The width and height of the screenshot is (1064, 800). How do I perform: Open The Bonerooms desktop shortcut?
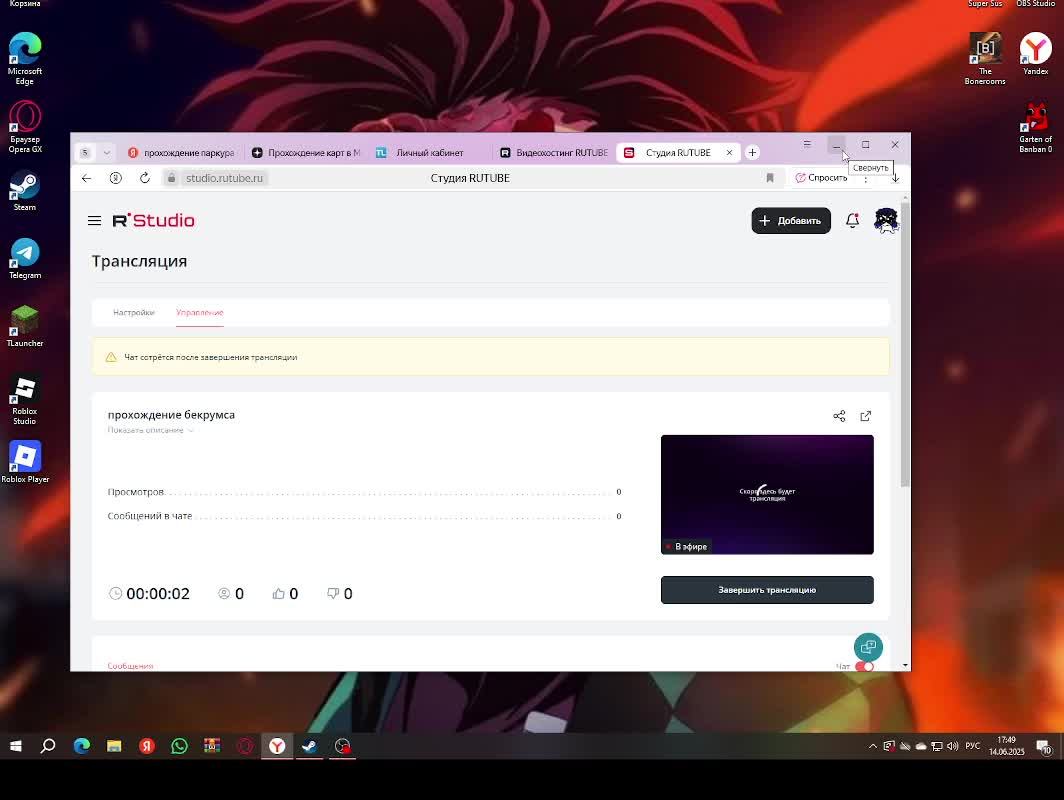(x=985, y=59)
